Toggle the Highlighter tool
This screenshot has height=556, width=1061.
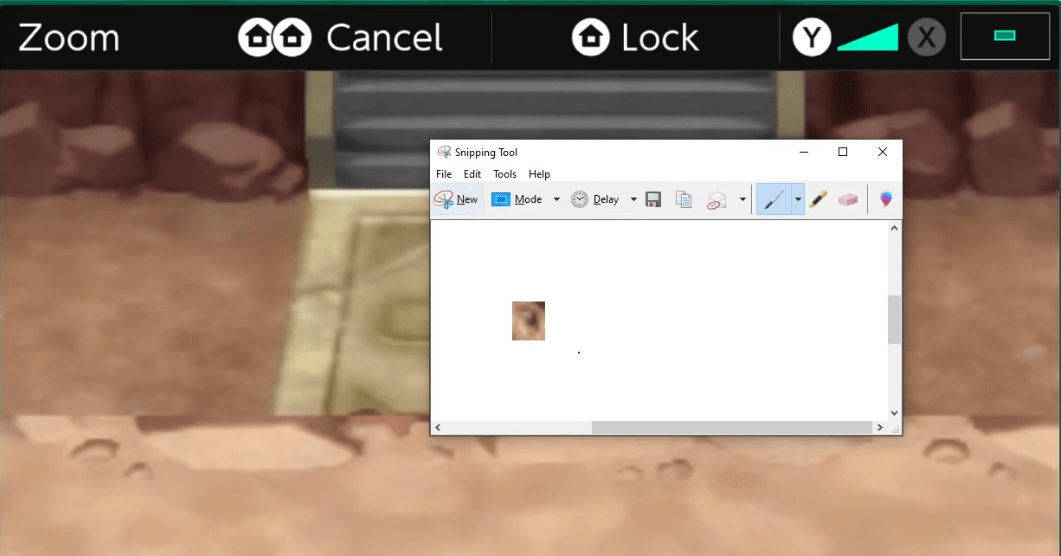(818, 200)
